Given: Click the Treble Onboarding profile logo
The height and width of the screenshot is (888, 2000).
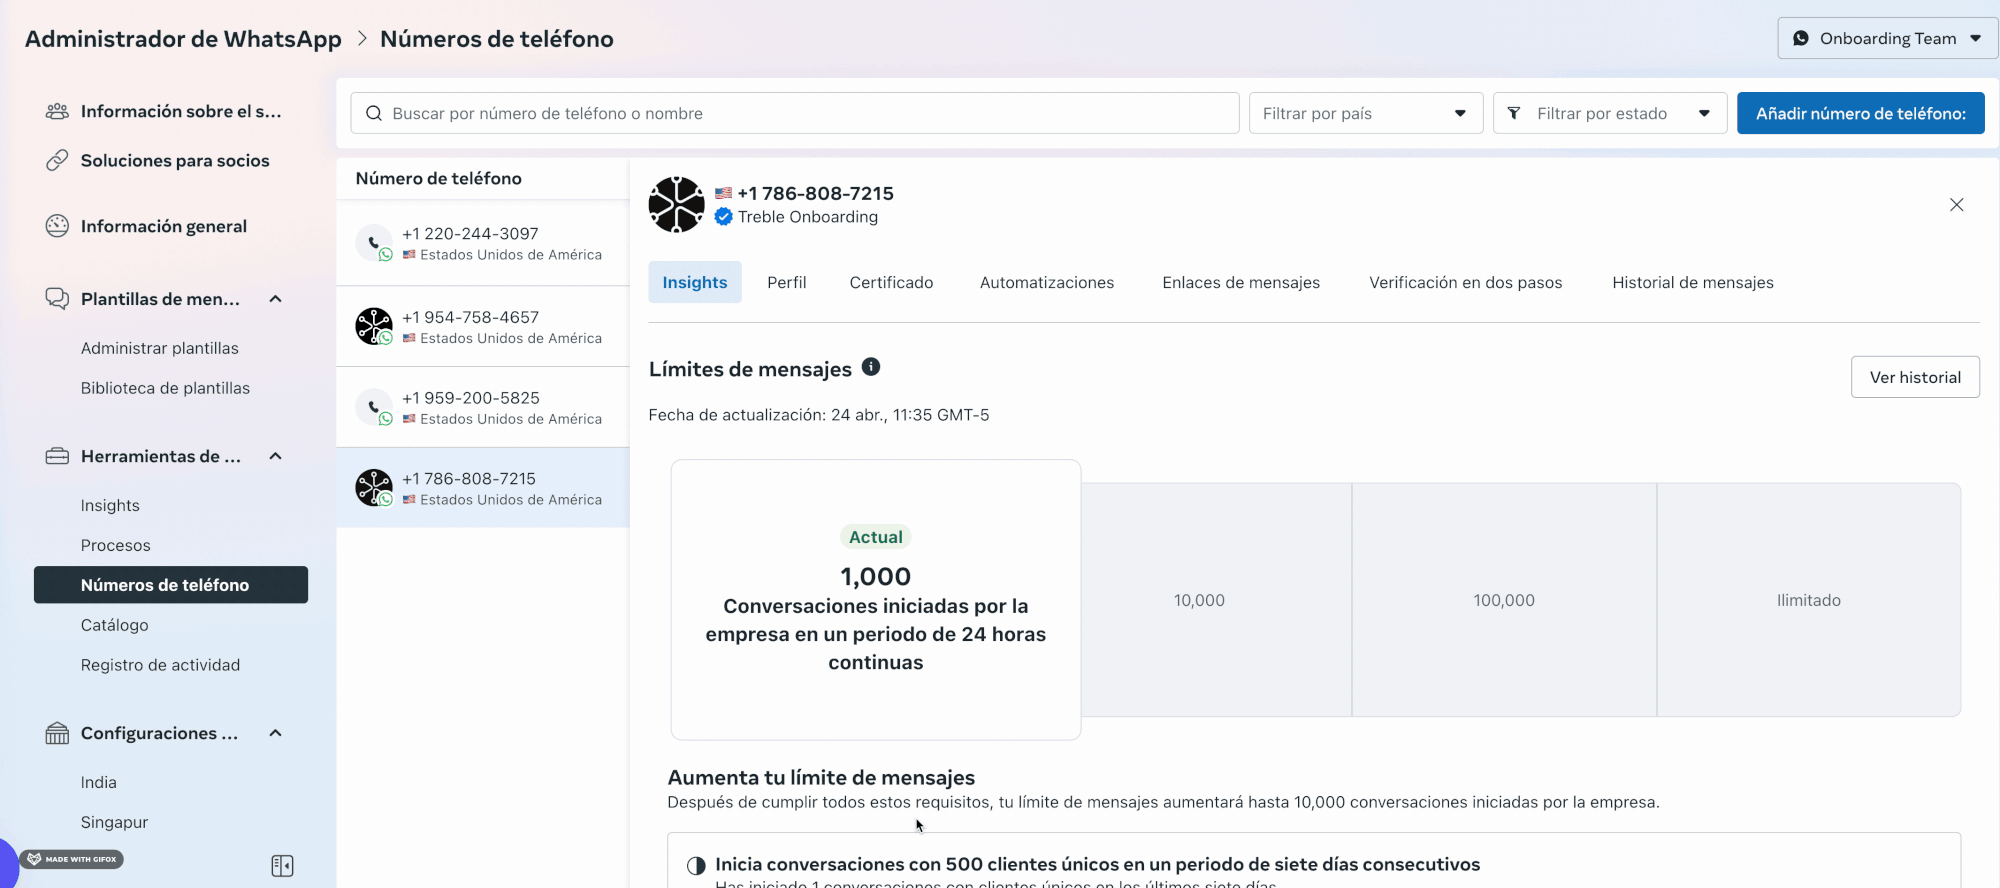Looking at the screenshot, I should (x=677, y=205).
